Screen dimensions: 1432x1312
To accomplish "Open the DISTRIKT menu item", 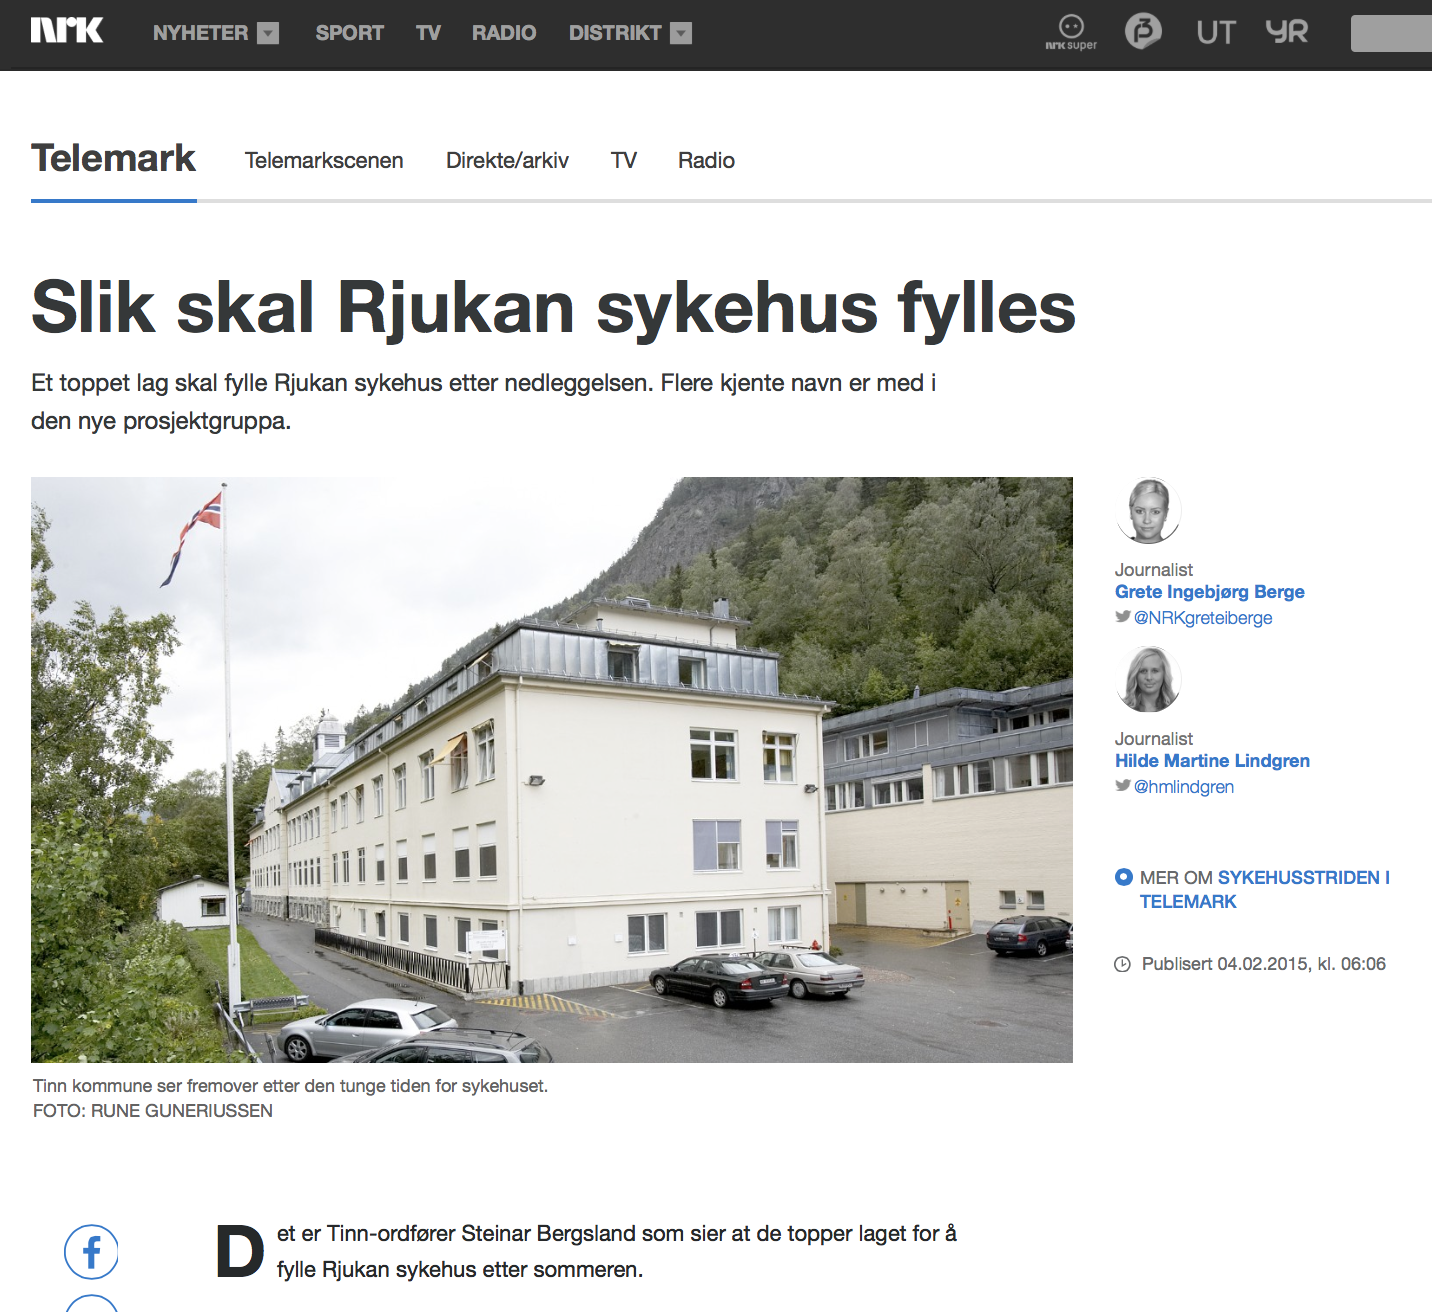I will click(x=615, y=33).
